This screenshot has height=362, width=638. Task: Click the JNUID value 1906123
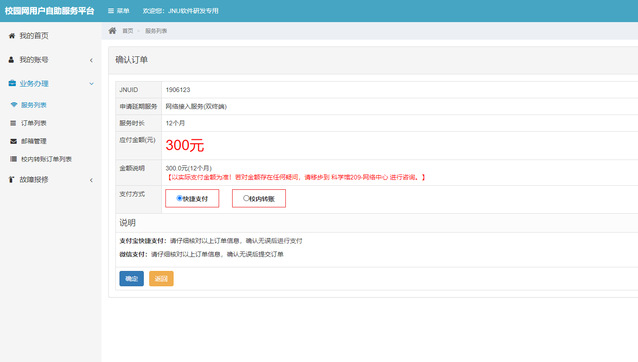point(178,90)
